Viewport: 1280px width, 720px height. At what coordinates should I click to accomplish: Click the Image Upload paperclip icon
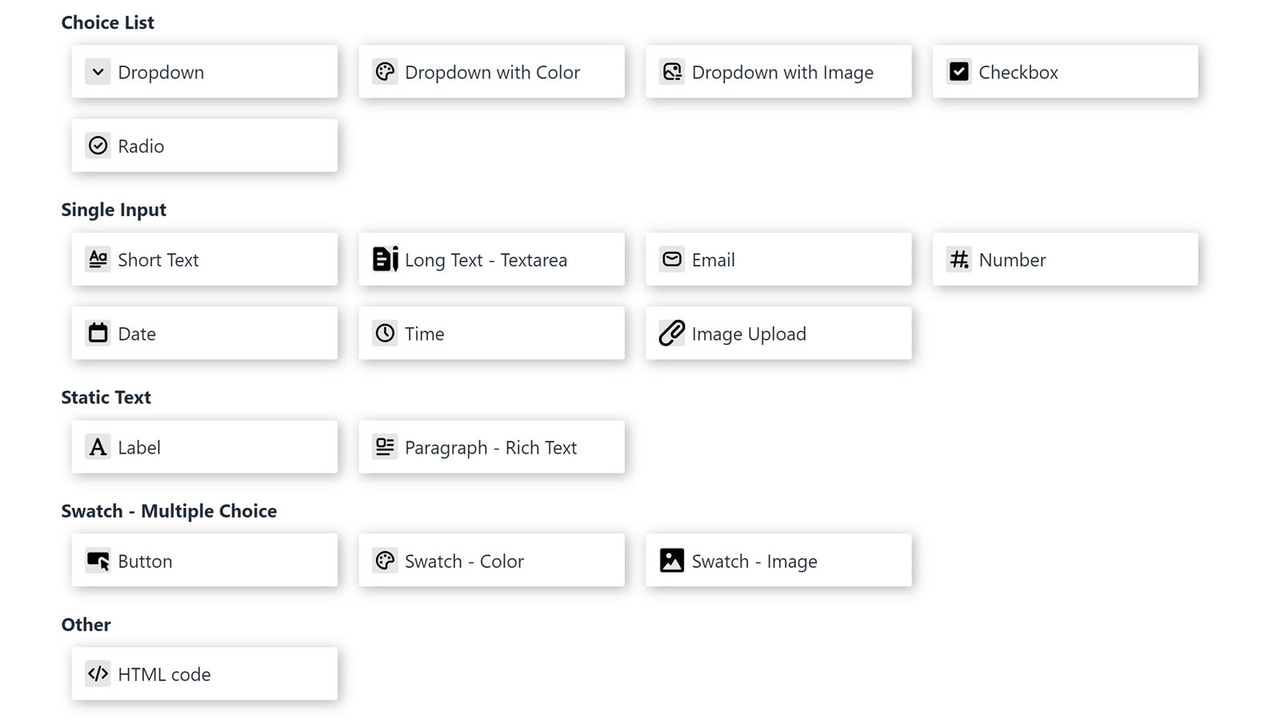[x=672, y=332]
